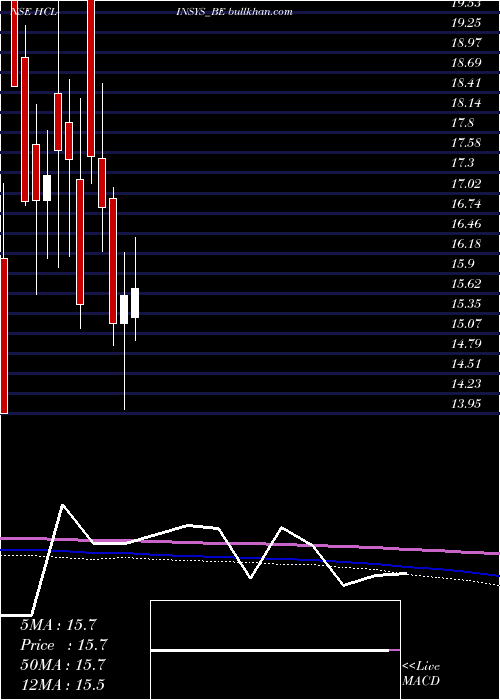Click the 5MA : 15.7 readout
The width and height of the screenshot is (500, 700).
(58, 625)
